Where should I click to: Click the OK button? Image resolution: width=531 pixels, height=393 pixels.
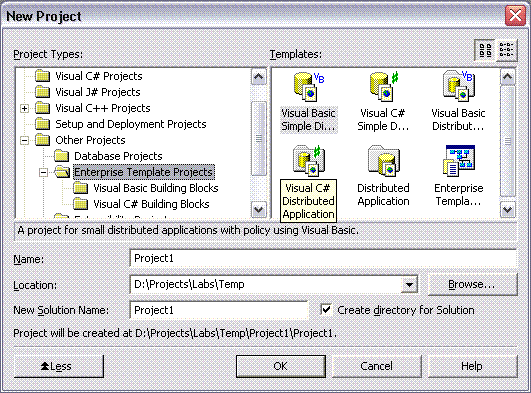coord(281,366)
